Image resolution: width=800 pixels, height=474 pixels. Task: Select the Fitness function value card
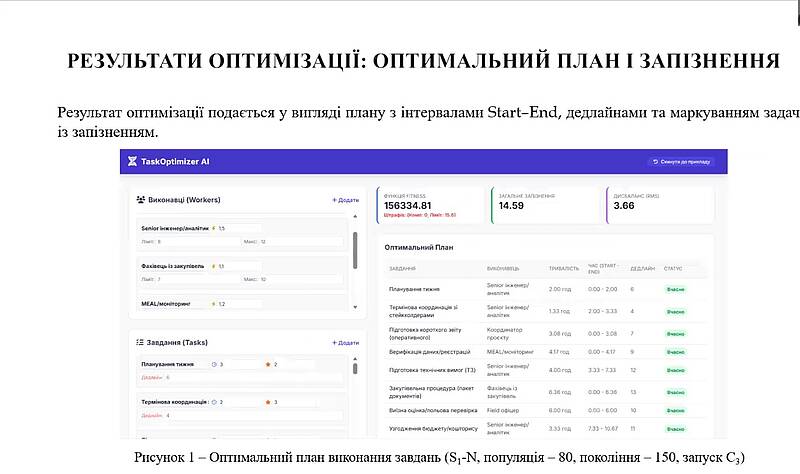[x=431, y=205]
